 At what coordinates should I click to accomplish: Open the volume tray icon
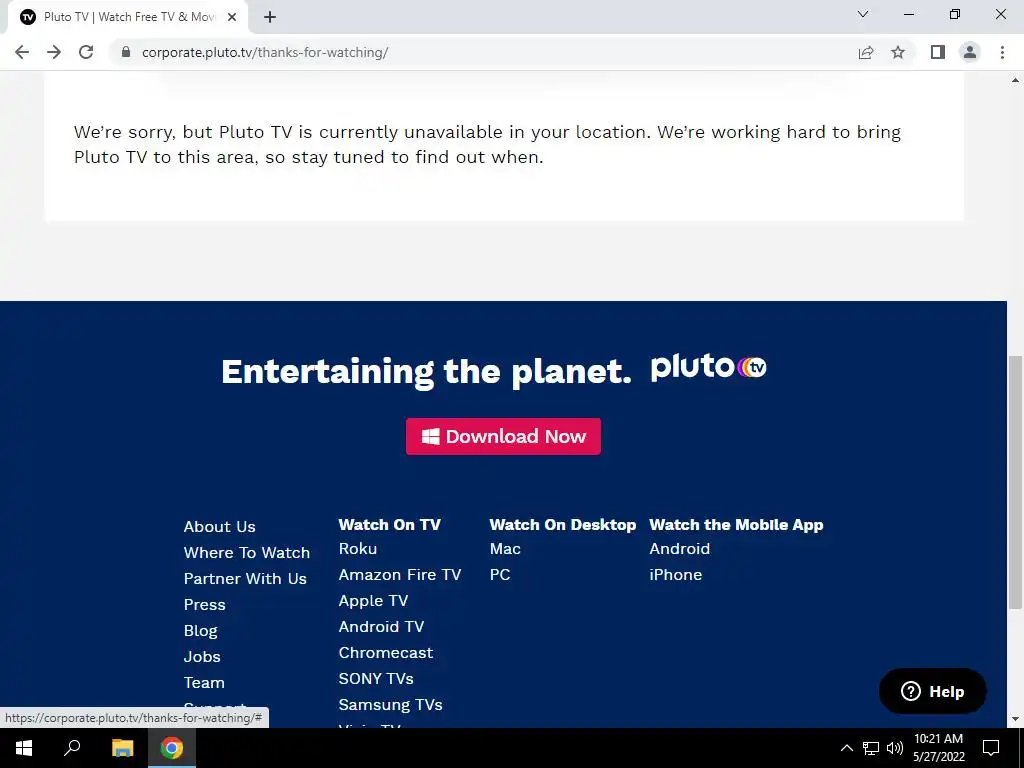click(x=895, y=748)
